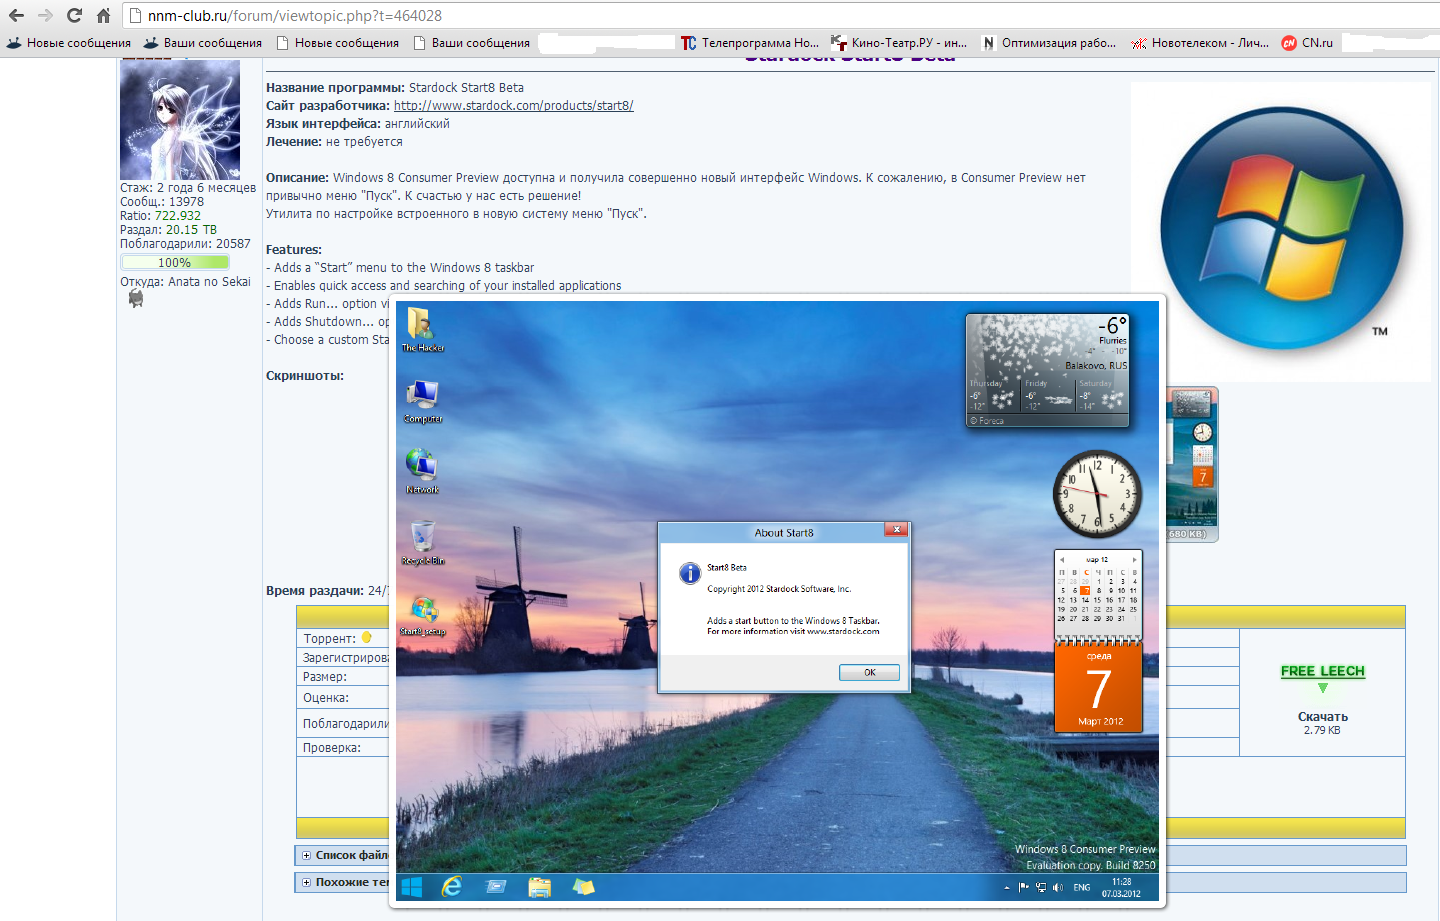Screen dimensions: 1440x921
Task: Open the browser home page
Action: click(x=103, y=15)
